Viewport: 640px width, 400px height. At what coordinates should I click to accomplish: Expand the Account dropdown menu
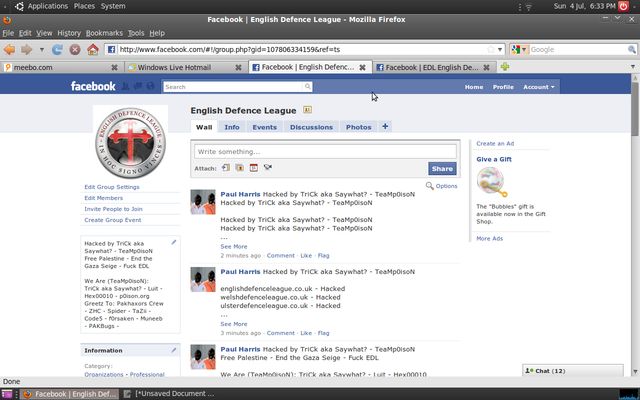(539, 87)
